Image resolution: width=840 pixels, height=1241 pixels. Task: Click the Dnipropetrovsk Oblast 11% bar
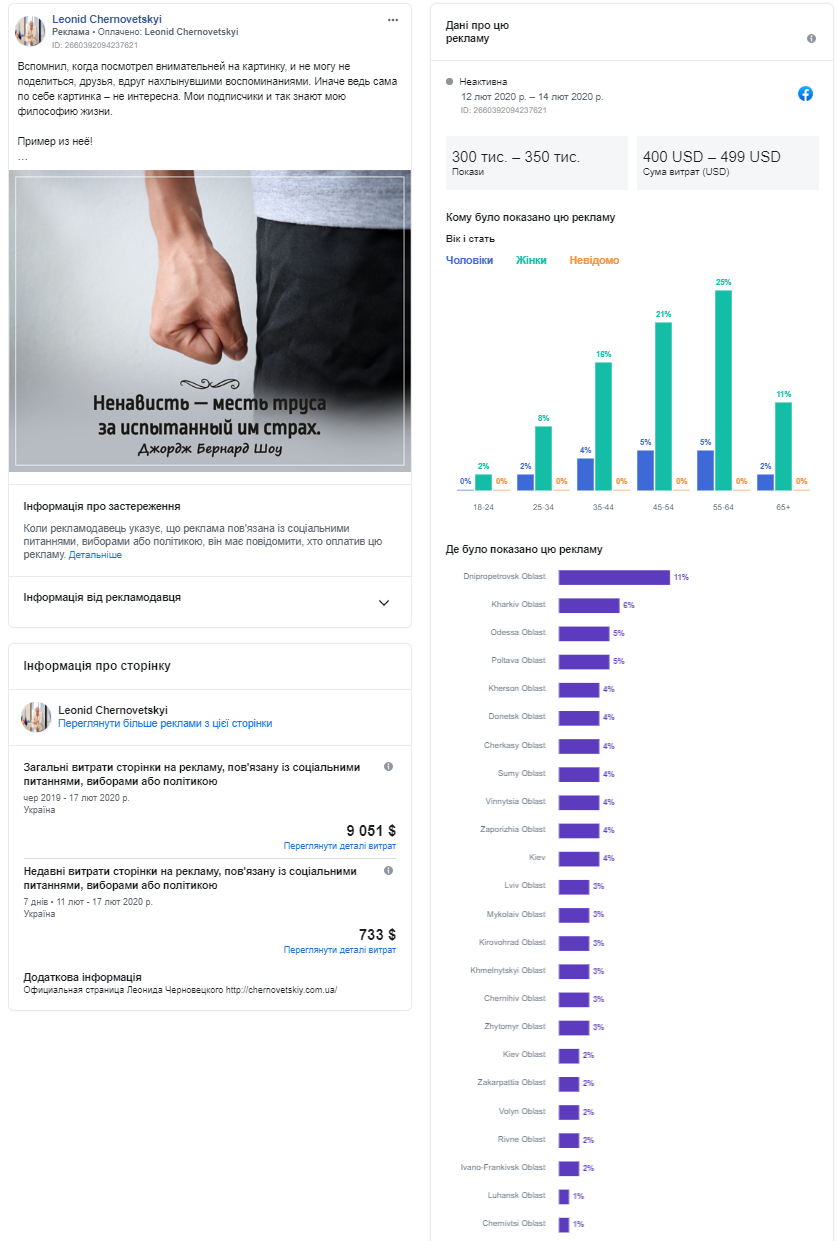point(614,577)
